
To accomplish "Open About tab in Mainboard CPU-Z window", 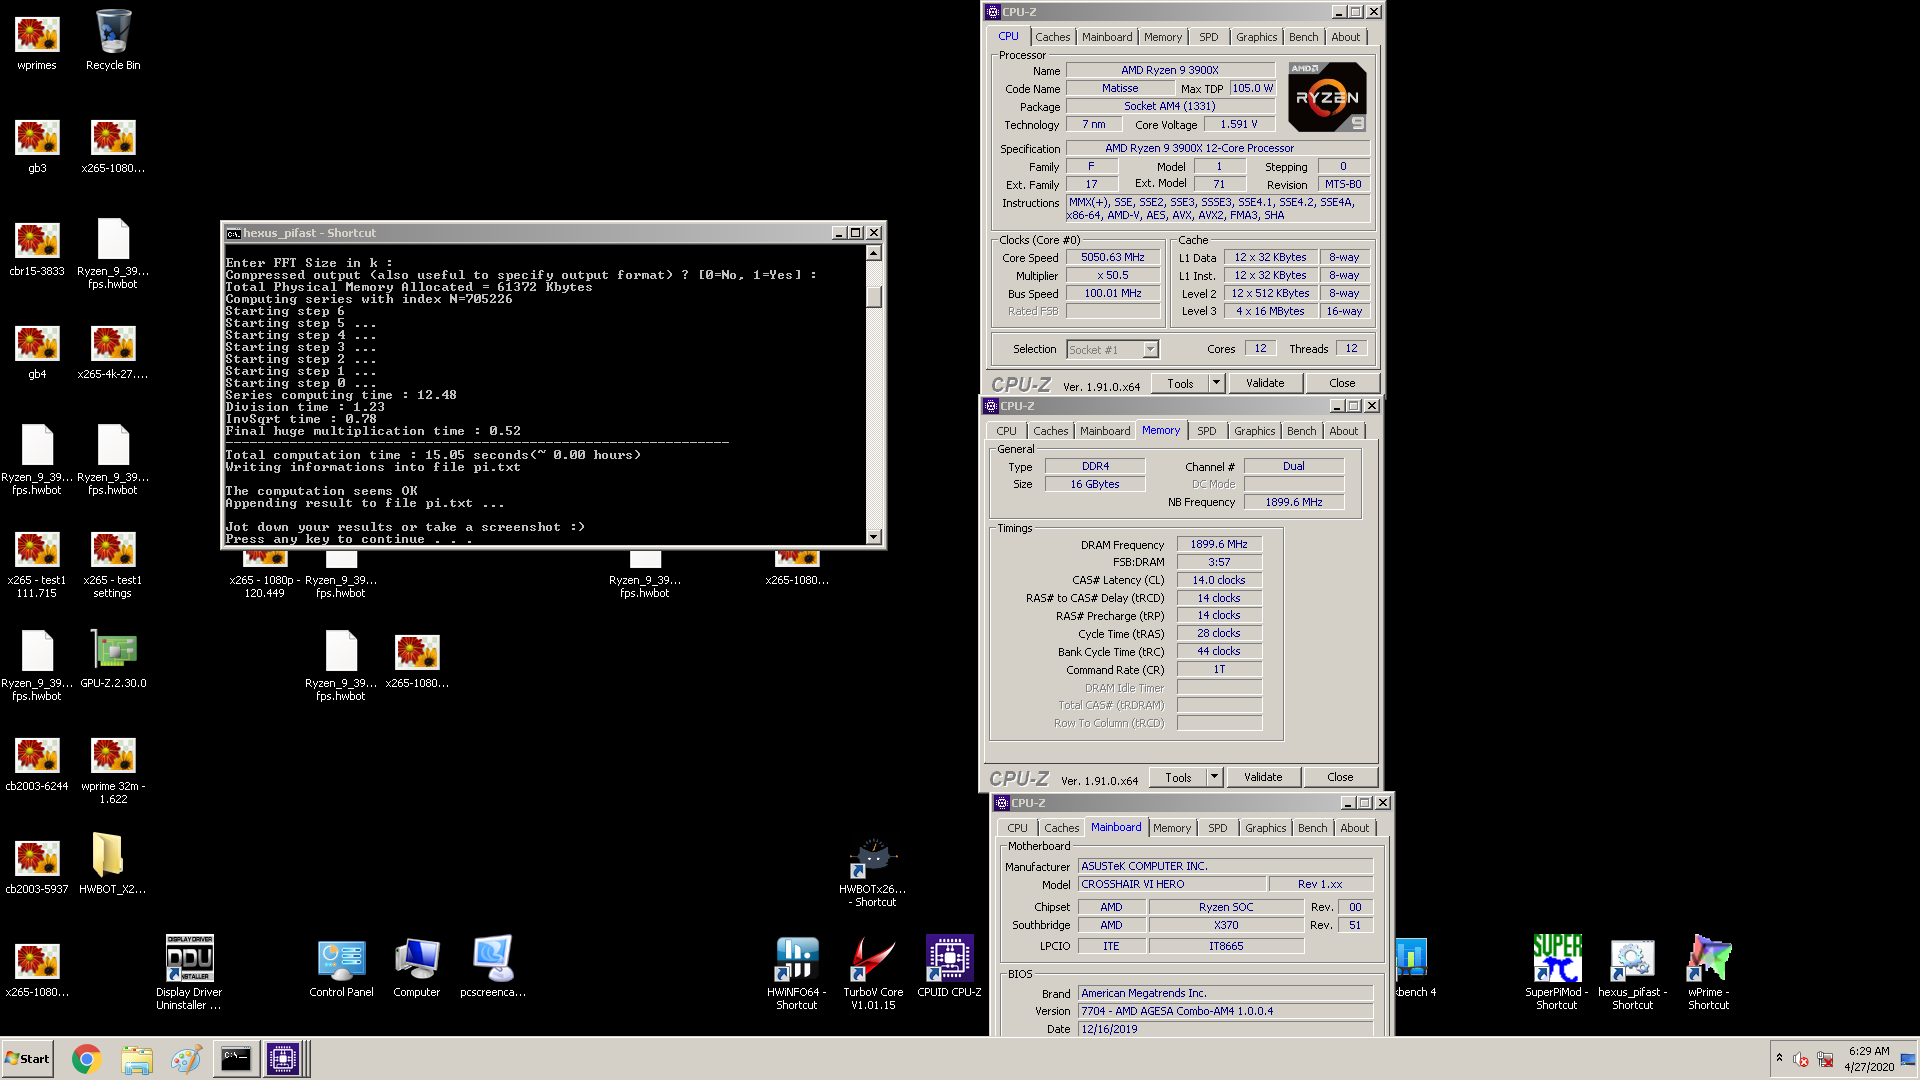I will (x=1354, y=828).
